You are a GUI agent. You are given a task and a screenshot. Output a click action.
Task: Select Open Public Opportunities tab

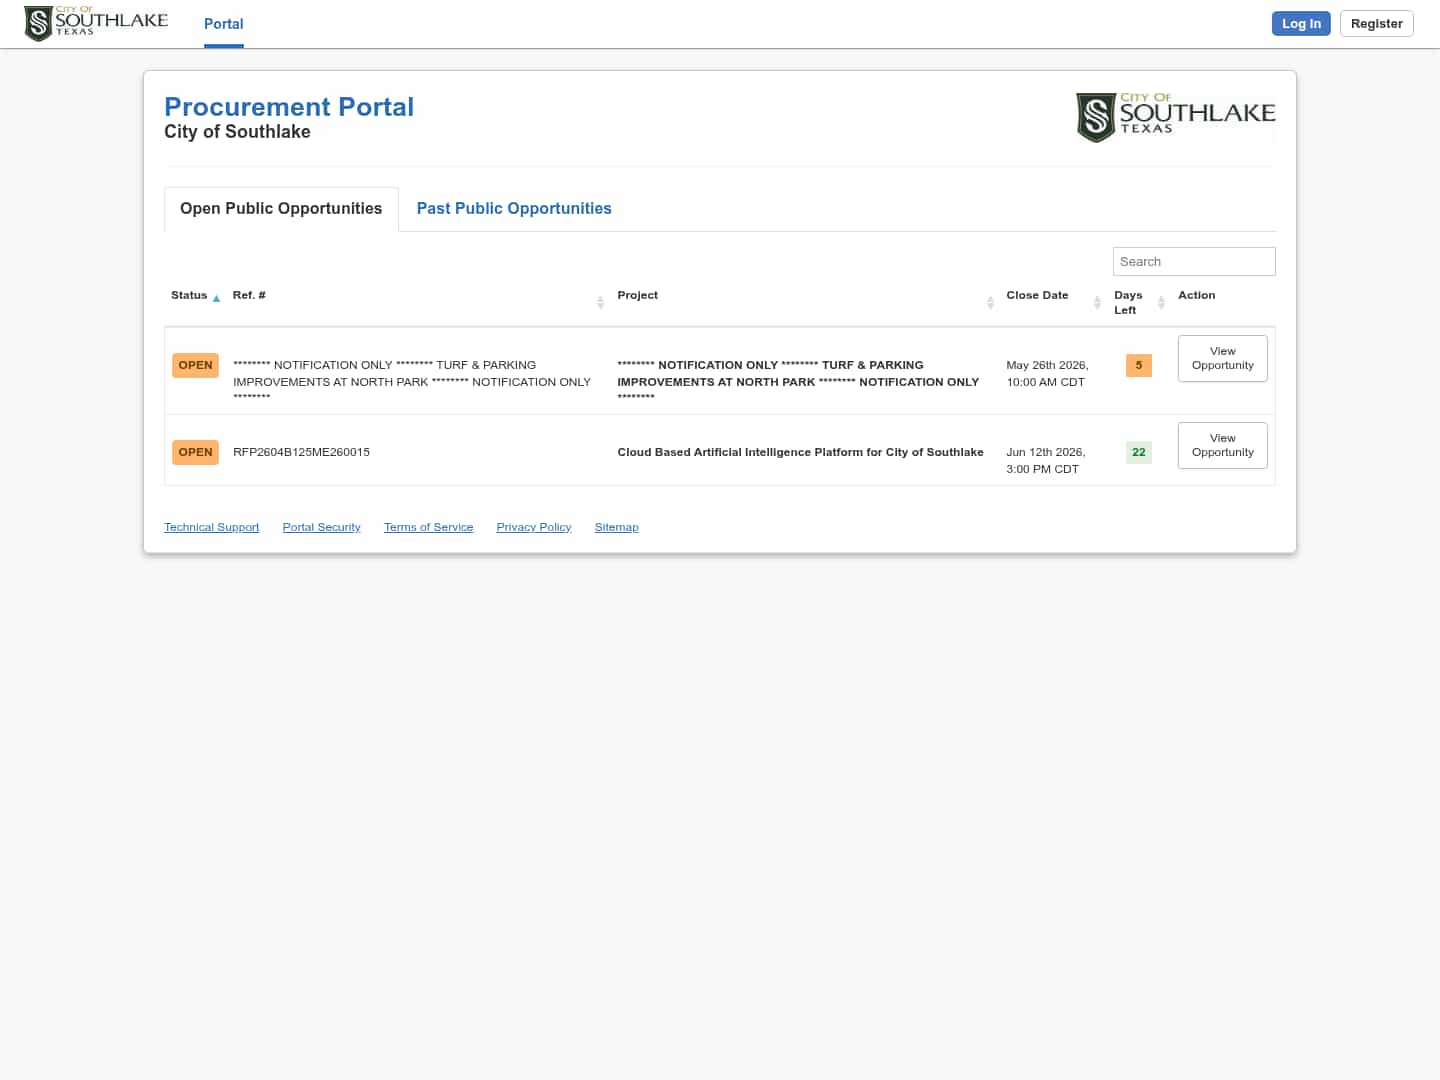(x=281, y=209)
